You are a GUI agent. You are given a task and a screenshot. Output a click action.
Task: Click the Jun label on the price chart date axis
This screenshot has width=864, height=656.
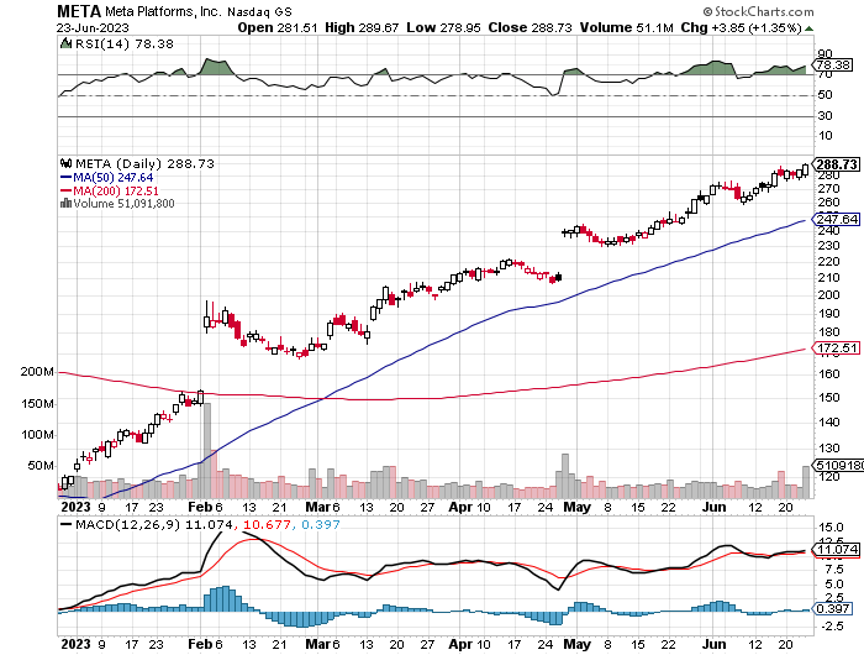point(714,507)
